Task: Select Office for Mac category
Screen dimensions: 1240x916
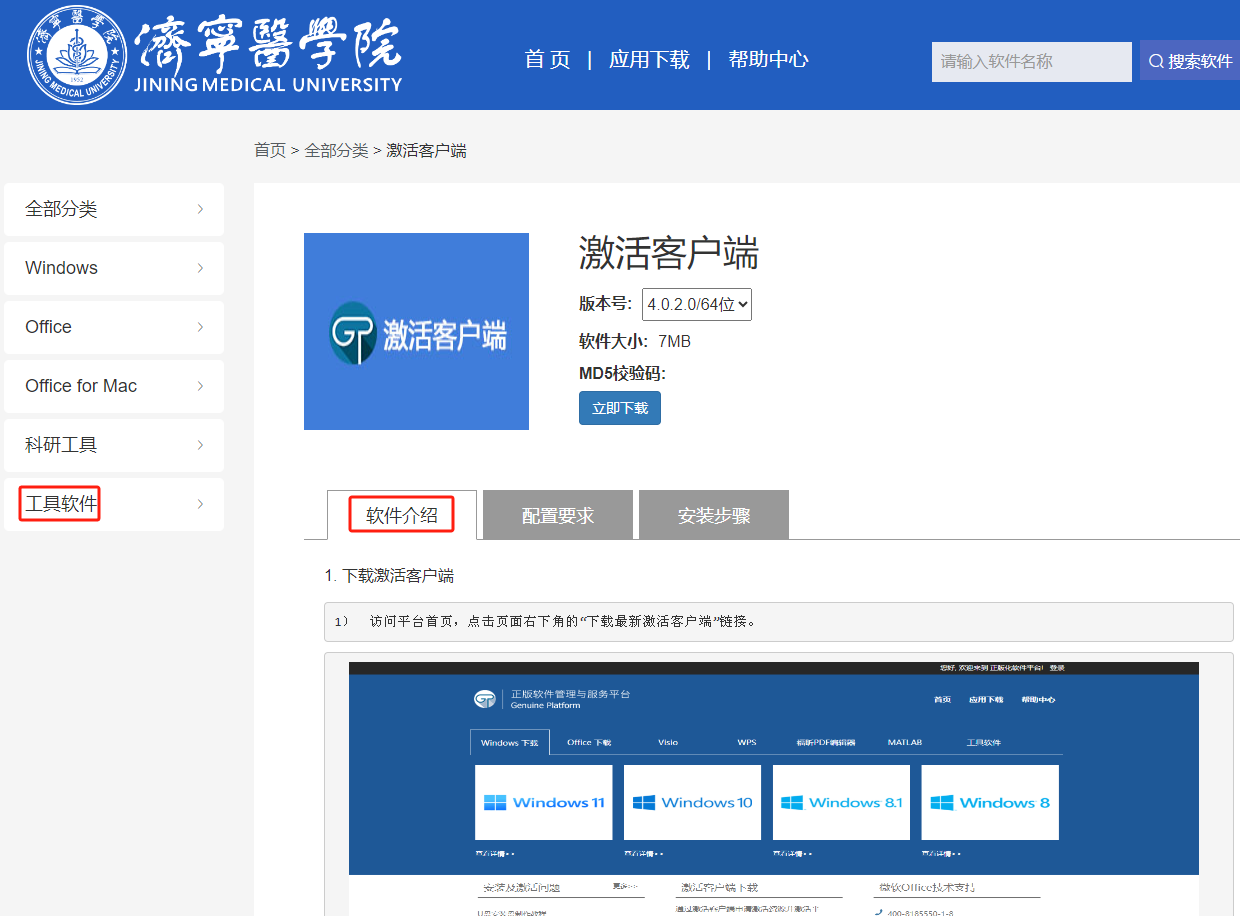Action: (x=114, y=386)
